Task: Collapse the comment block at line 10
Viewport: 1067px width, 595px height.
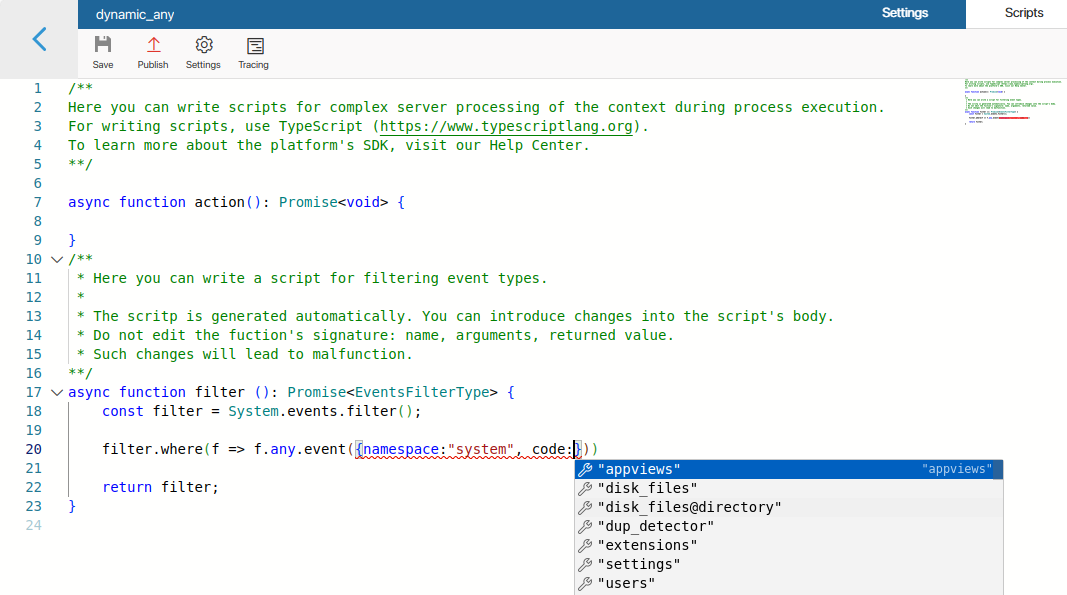Action: coord(56,259)
